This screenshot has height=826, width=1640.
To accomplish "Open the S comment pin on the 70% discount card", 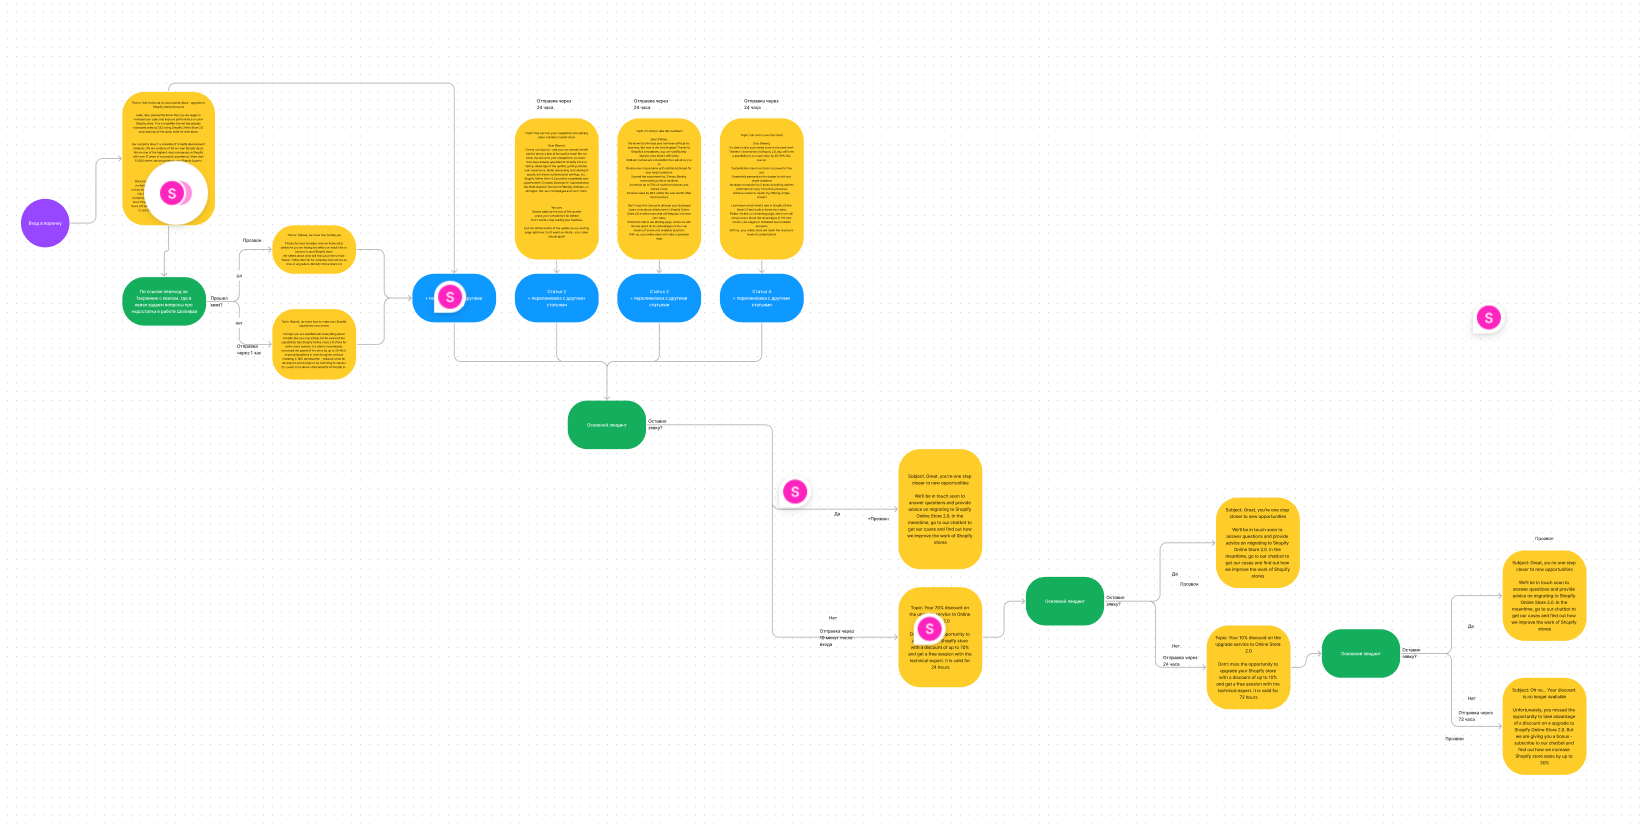I will coord(930,628).
